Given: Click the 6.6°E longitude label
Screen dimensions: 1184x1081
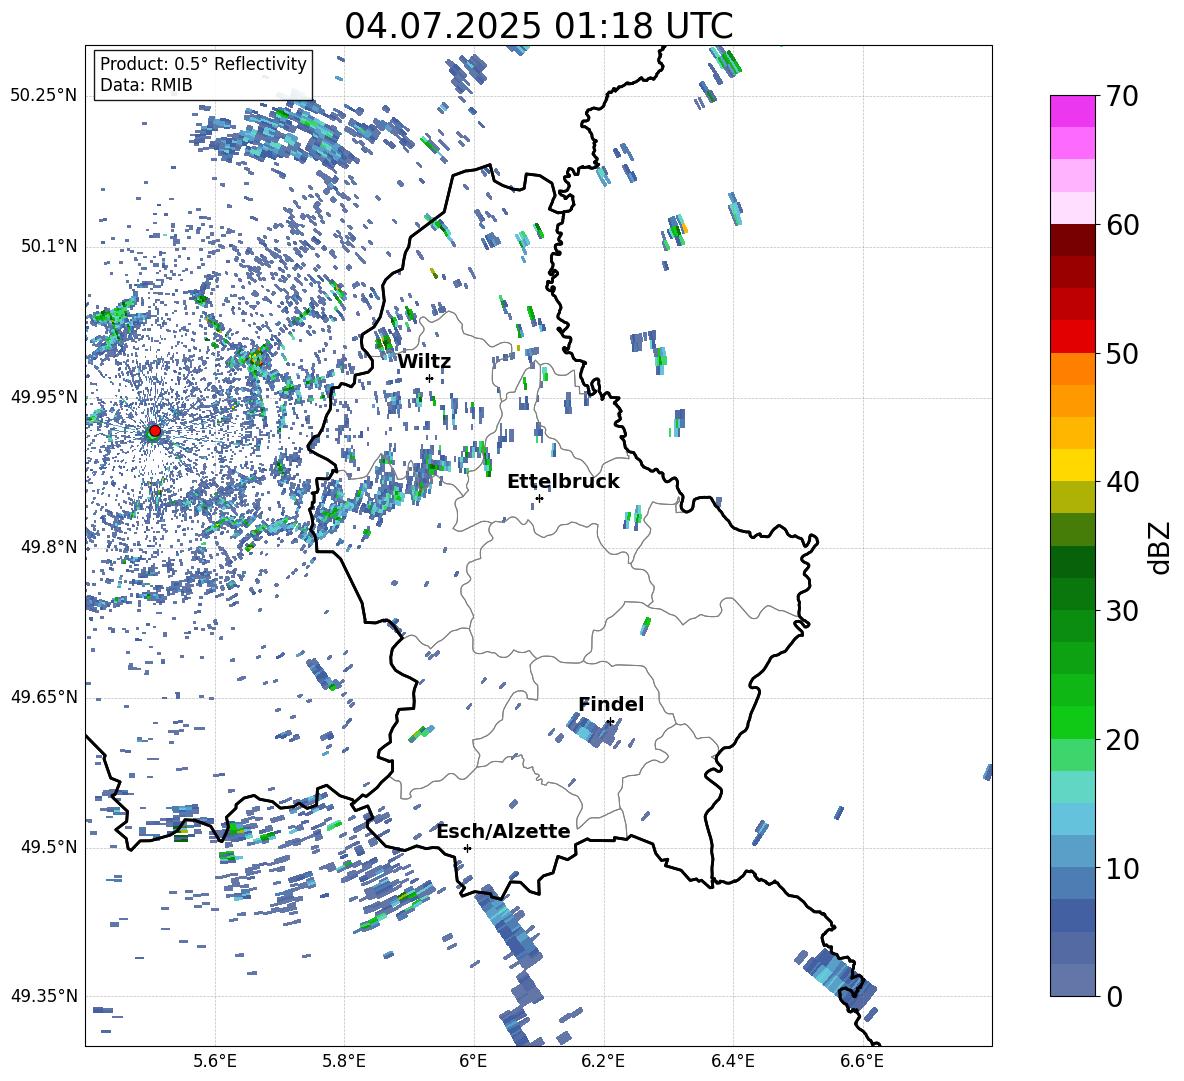Looking at the screenshot, I should point(862,1061).
